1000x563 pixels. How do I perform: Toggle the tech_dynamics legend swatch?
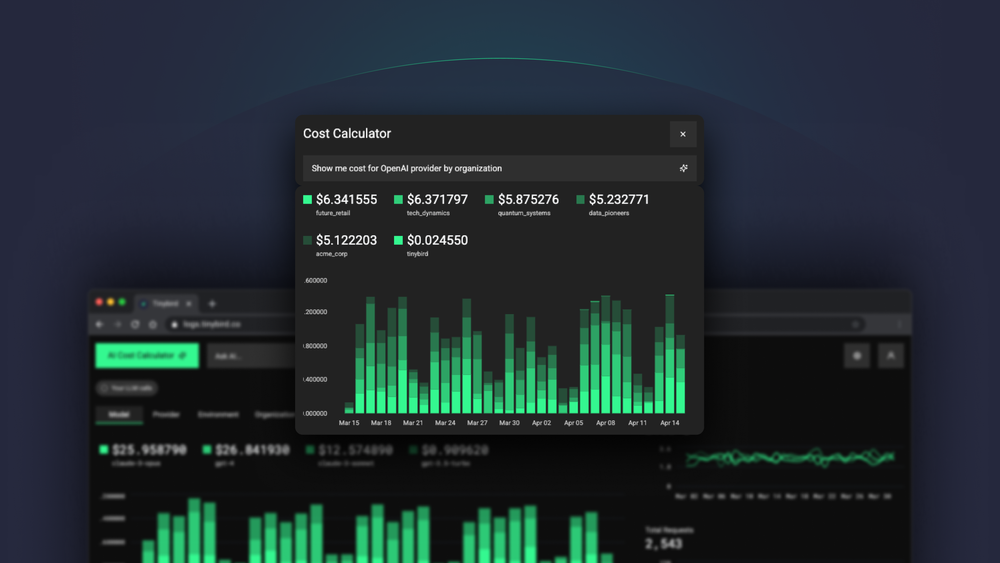point(399,200)
